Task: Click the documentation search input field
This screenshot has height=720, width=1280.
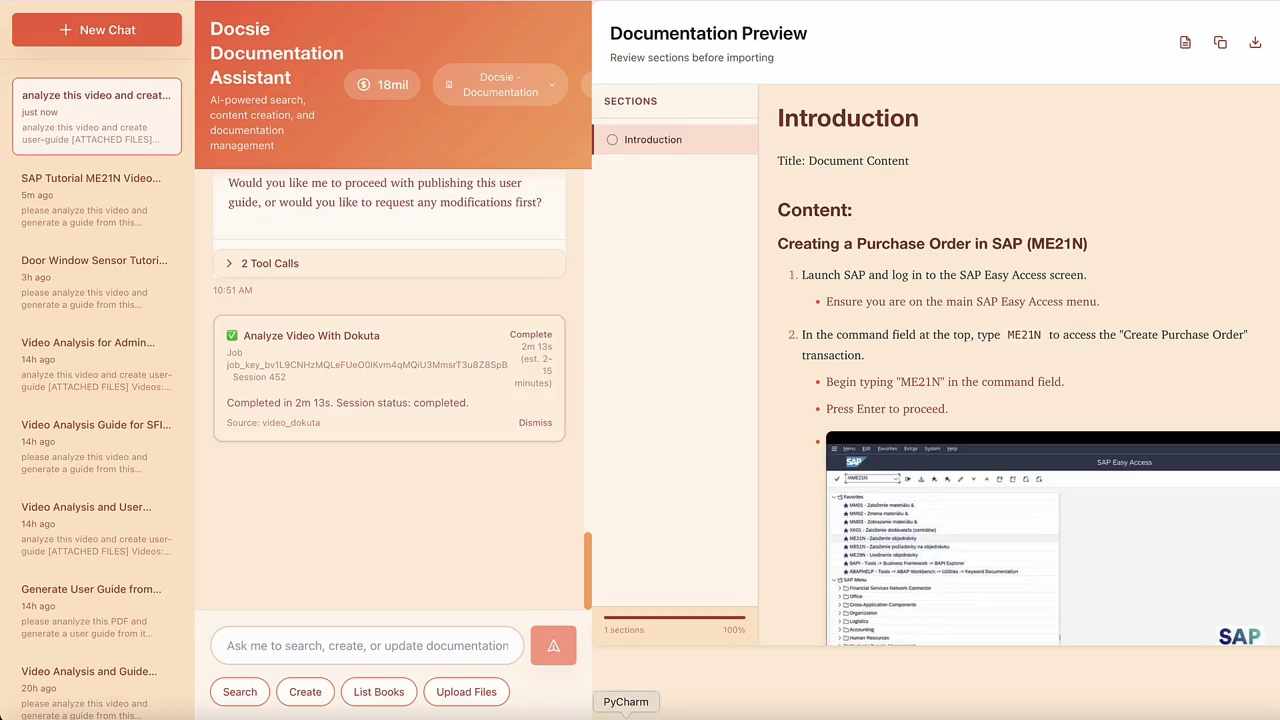Action: (367, 645)
